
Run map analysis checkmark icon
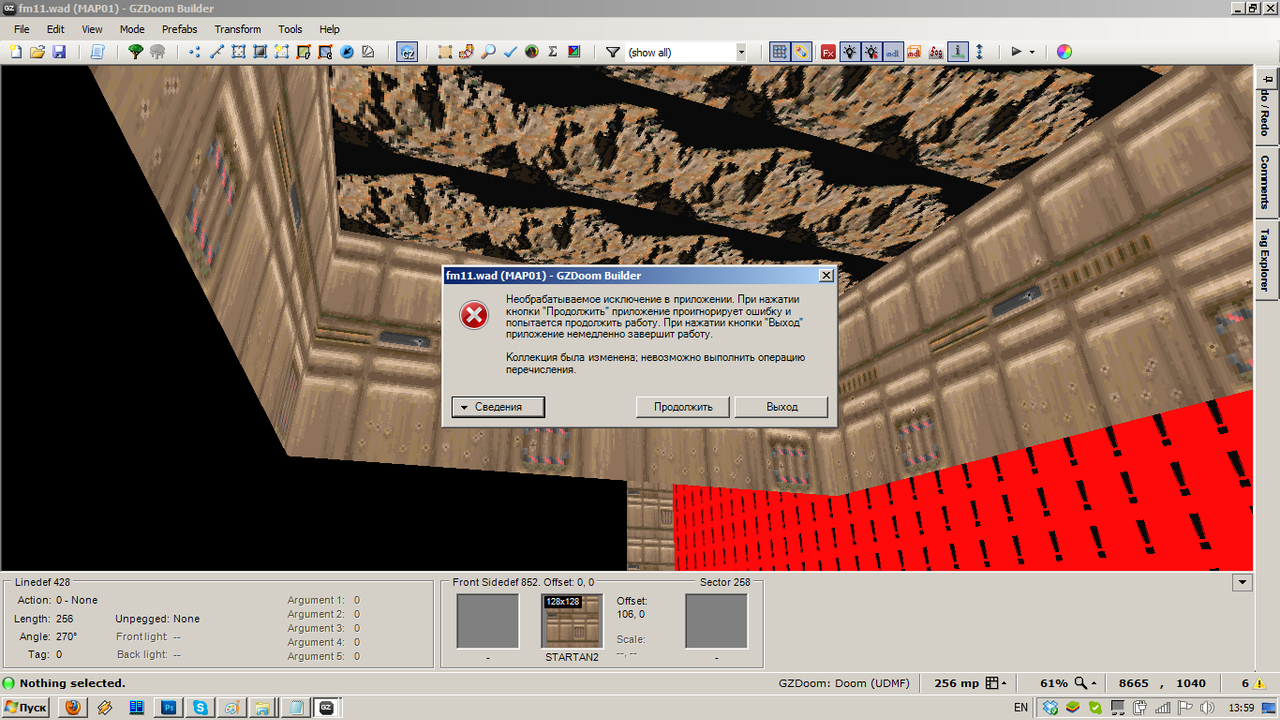pos(510,52)
